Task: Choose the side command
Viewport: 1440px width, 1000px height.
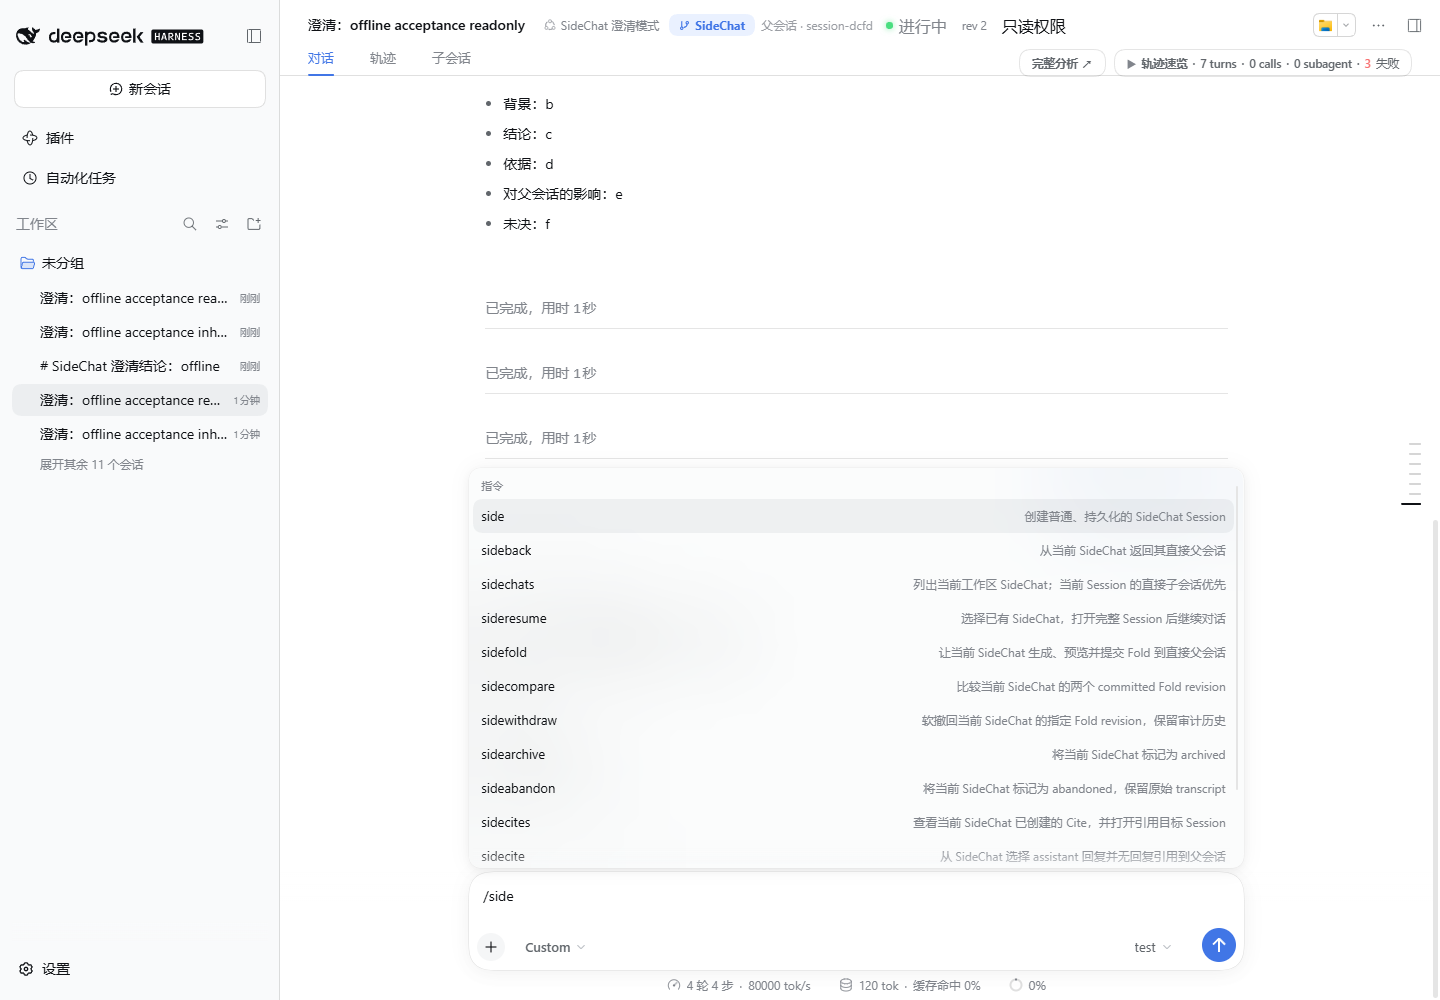Action: pos(853,517)
